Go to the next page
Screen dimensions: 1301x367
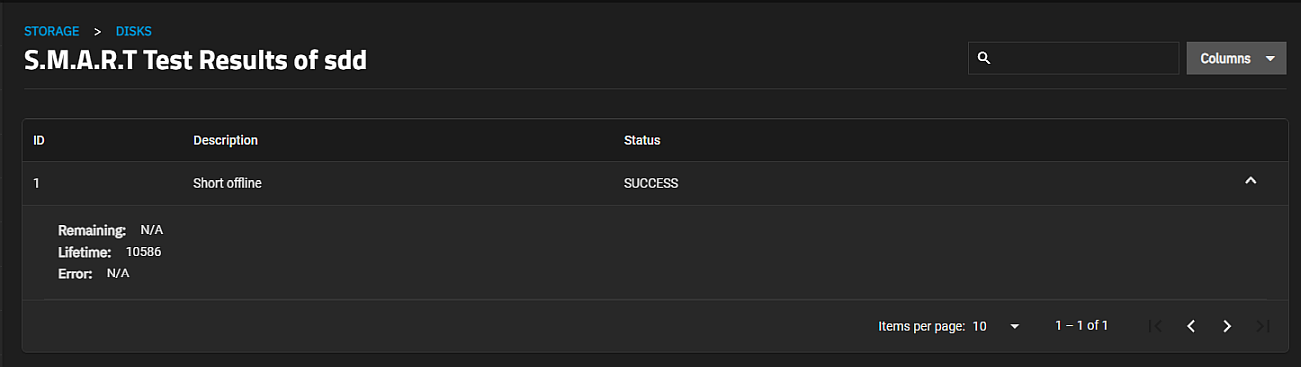1227,326
